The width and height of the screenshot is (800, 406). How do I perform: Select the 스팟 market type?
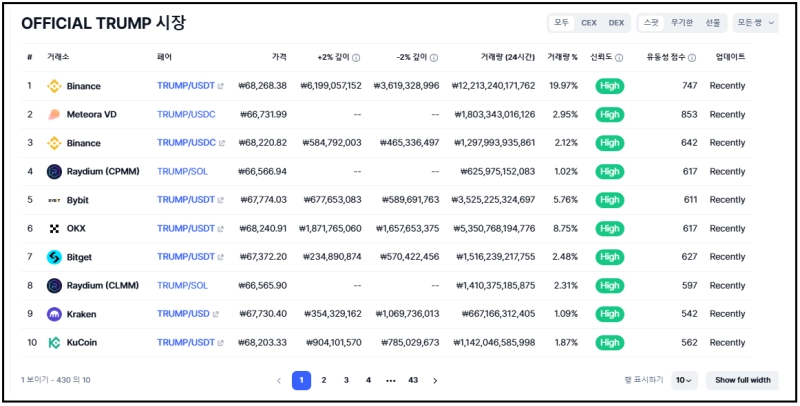point(652,23)
